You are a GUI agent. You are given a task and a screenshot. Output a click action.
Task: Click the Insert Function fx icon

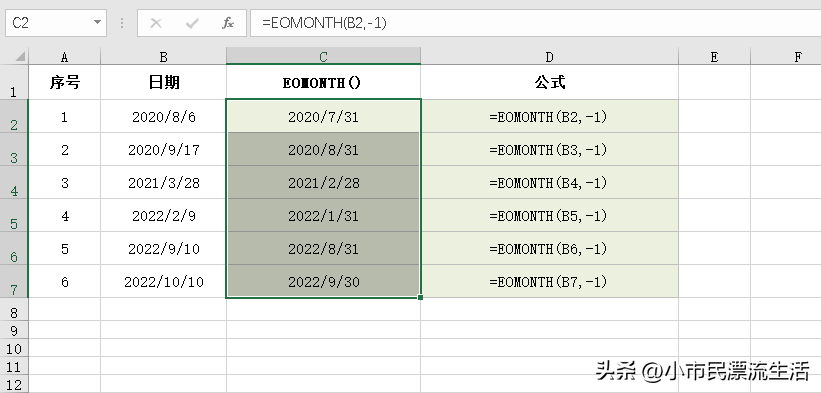coord(228,23)
